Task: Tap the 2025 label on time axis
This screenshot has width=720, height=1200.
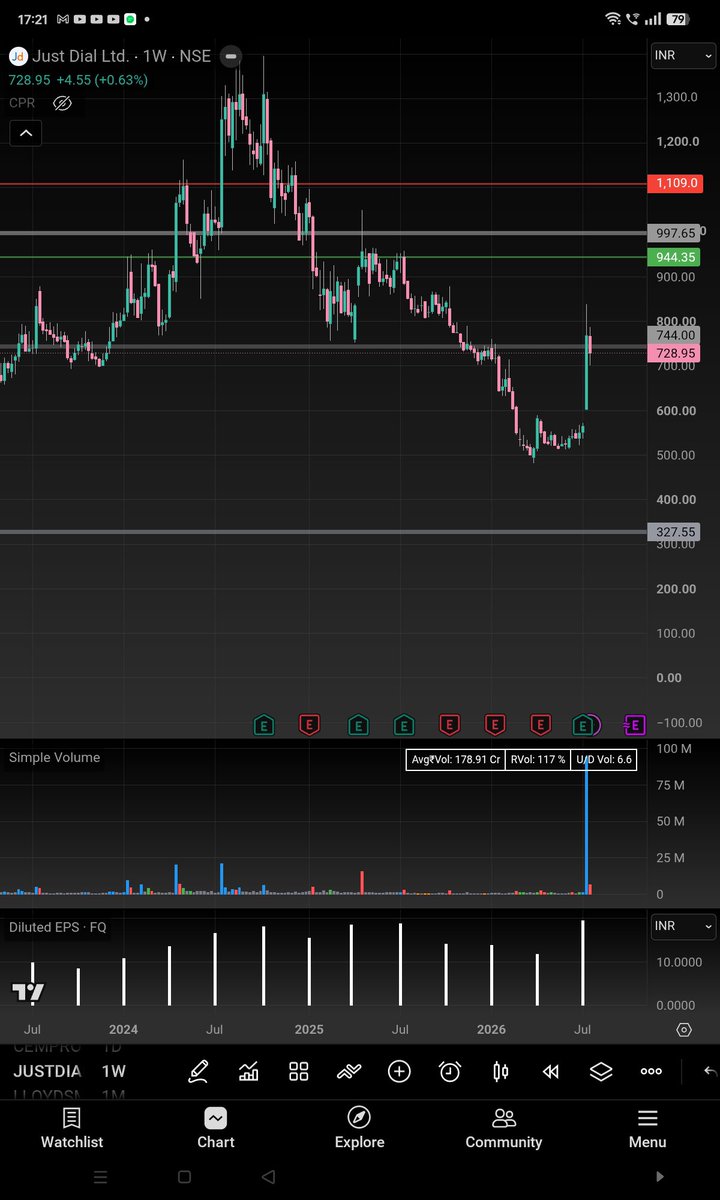Action: 309,1029
